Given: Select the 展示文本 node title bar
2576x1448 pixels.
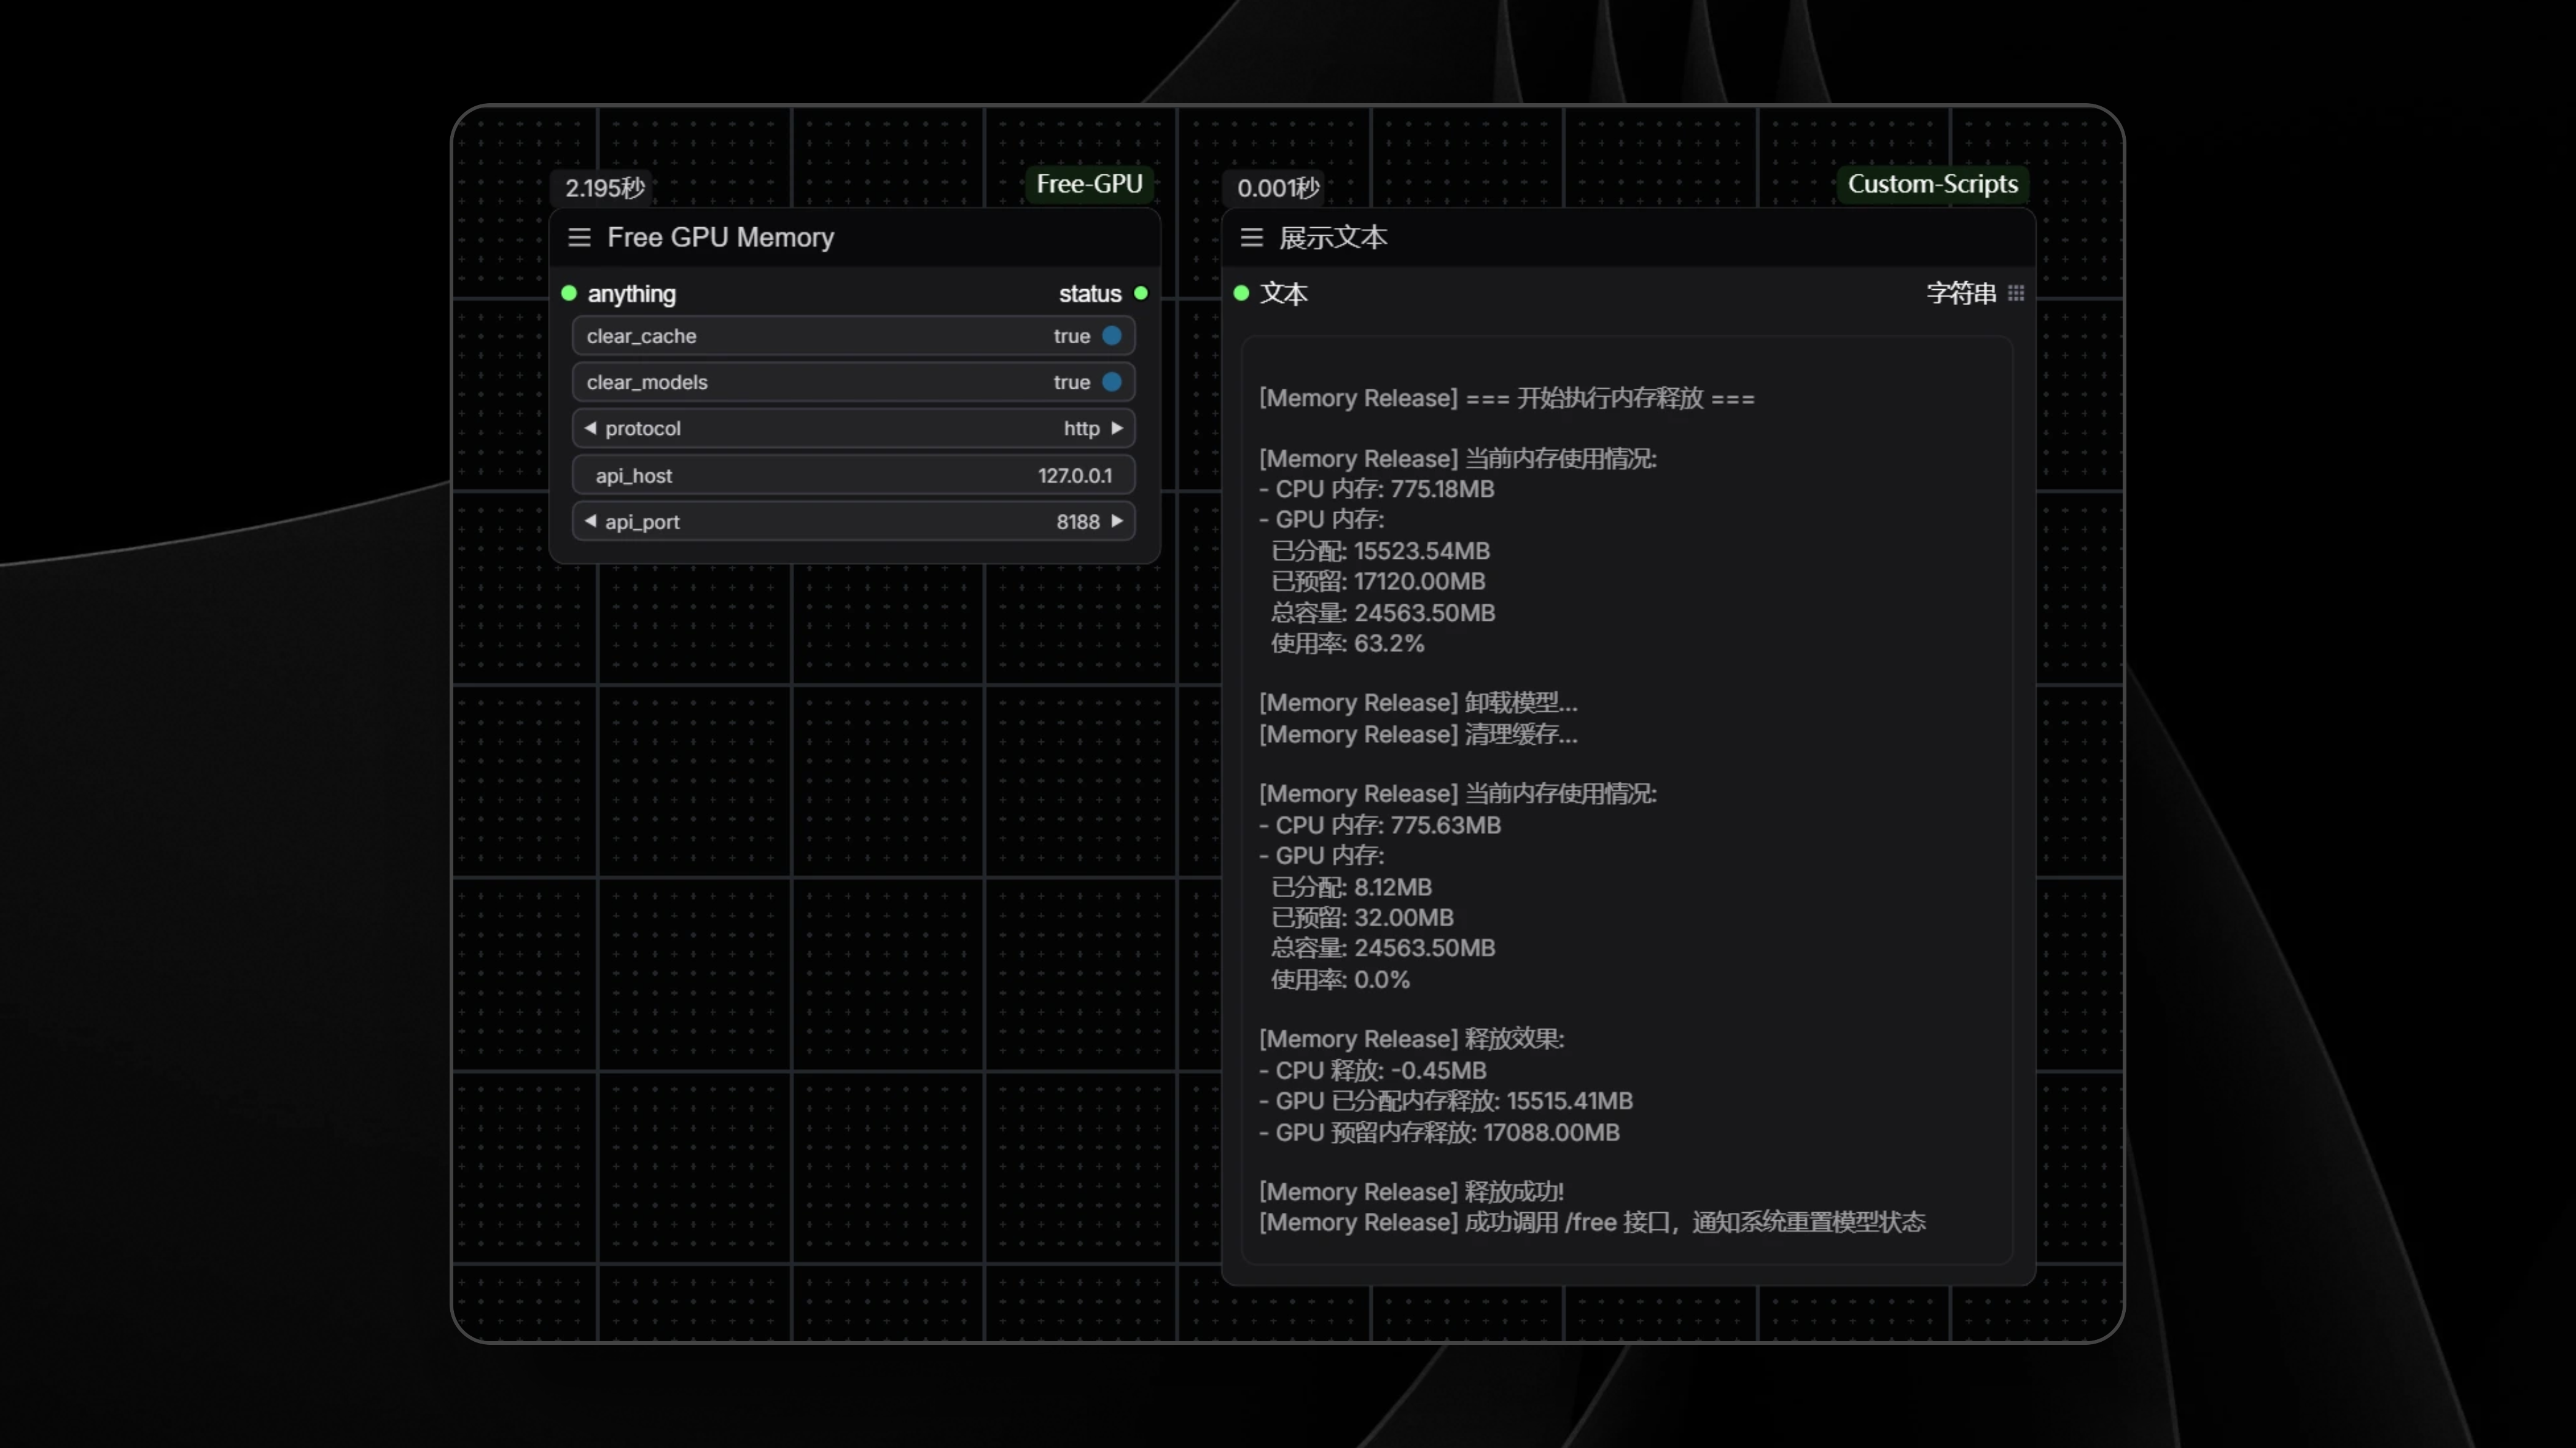Looking at the screenshot, I should (1650, 237).
